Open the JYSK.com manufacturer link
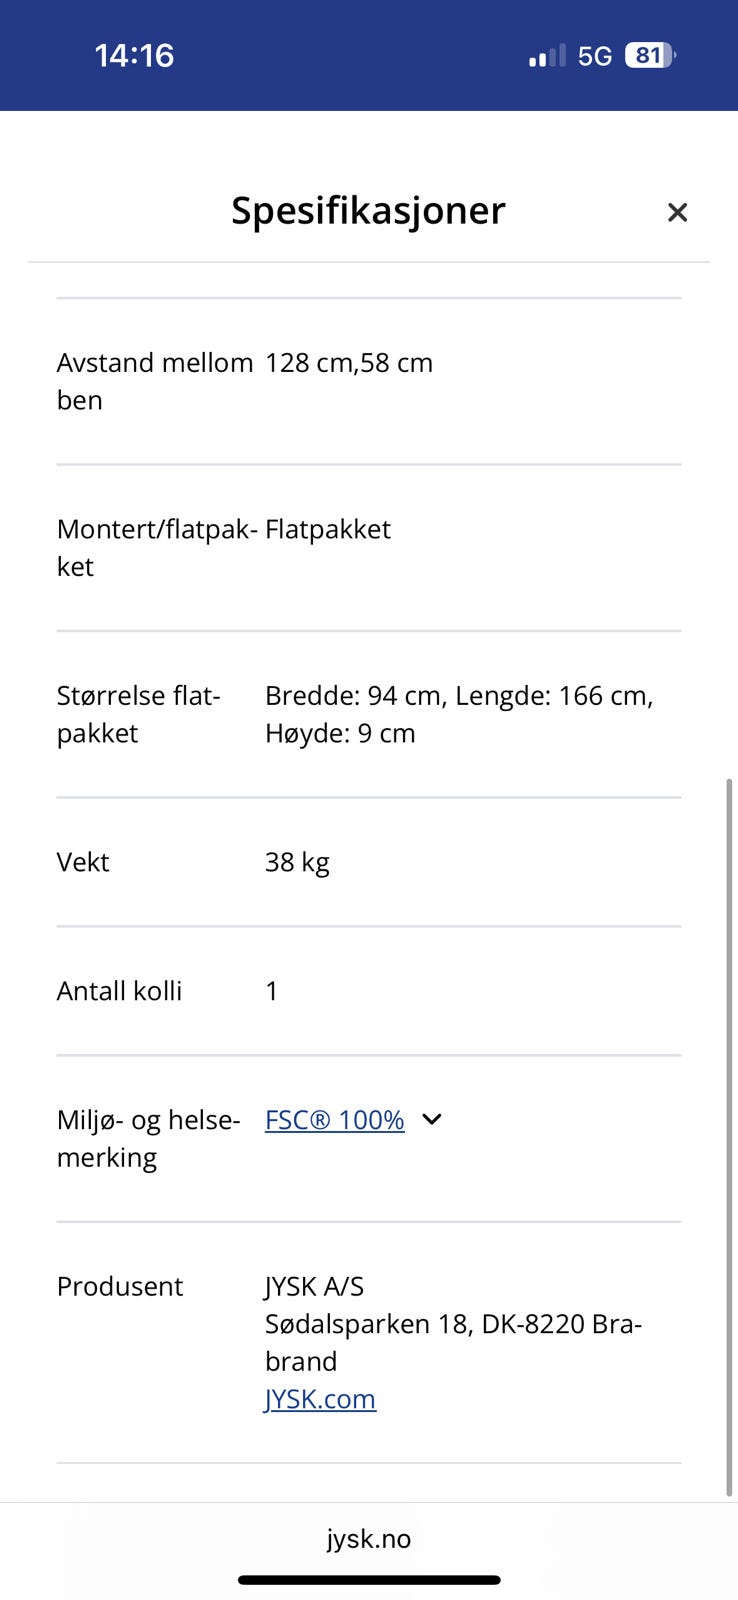 (320, 1399)
